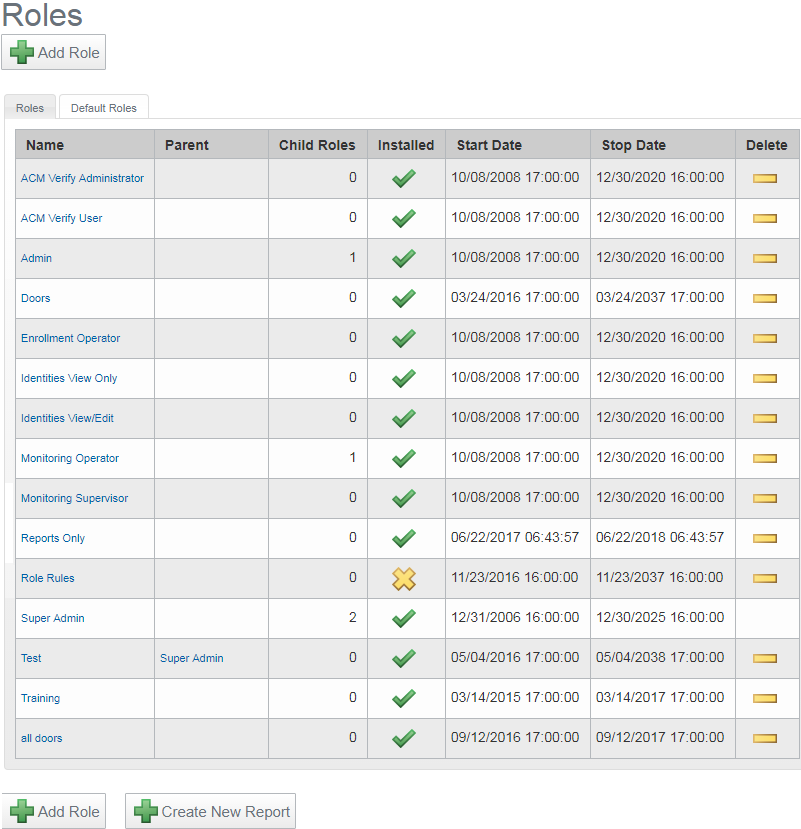Remove the Enrollment Operator role
The width and height of the screenshot is (801, 829).
[x=764, y=338]
